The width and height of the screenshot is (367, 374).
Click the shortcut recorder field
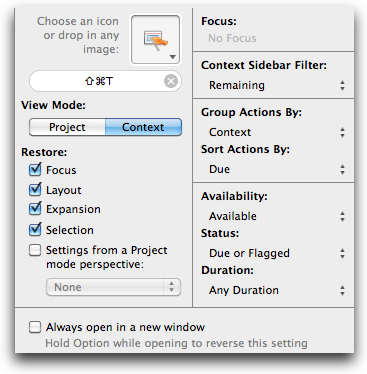tap(105, 81)
